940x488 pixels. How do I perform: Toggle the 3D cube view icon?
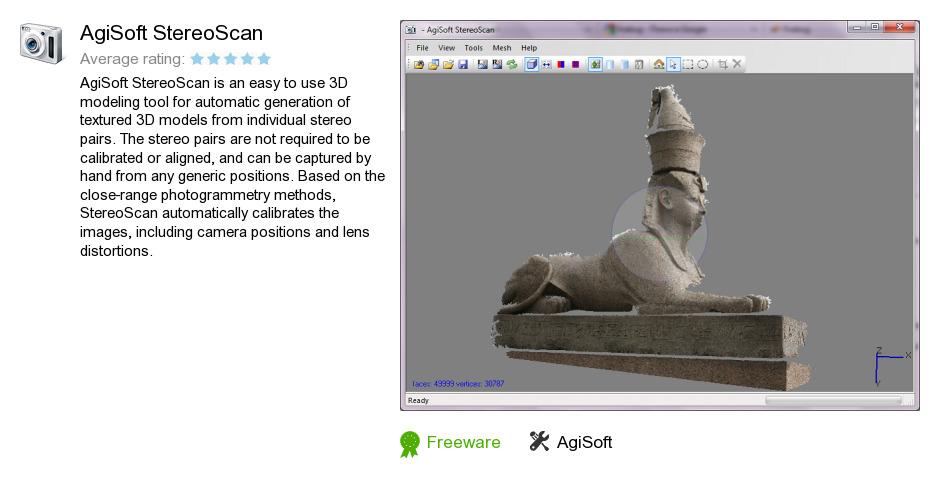tap(531, 64)
